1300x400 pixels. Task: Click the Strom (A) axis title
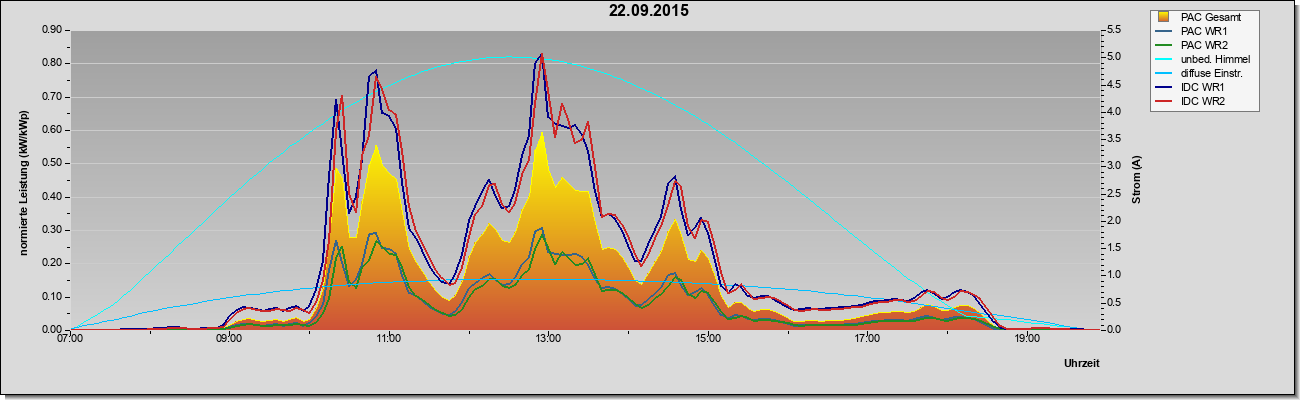(1137, 180)
